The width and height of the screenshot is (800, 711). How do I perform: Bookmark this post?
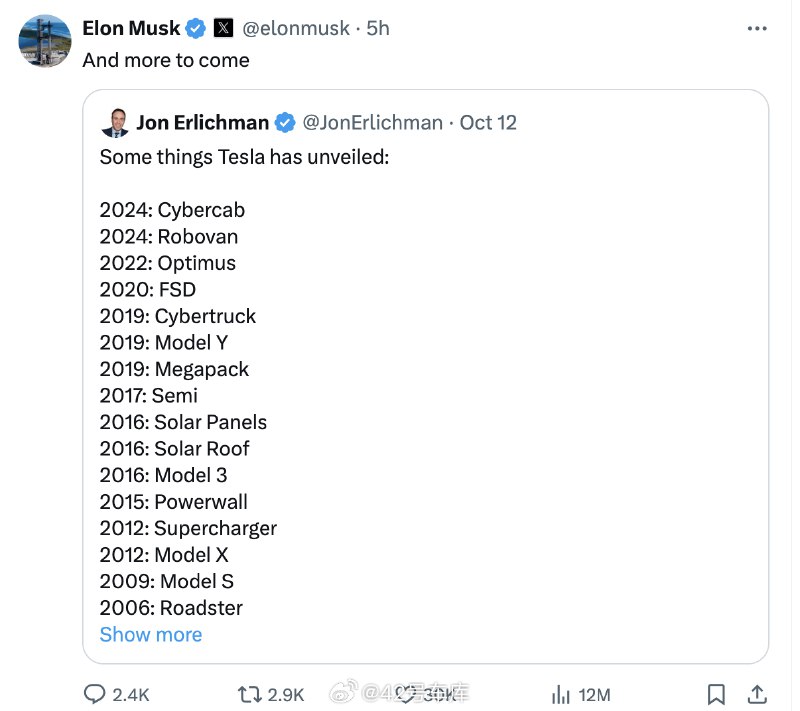(716, 694)
